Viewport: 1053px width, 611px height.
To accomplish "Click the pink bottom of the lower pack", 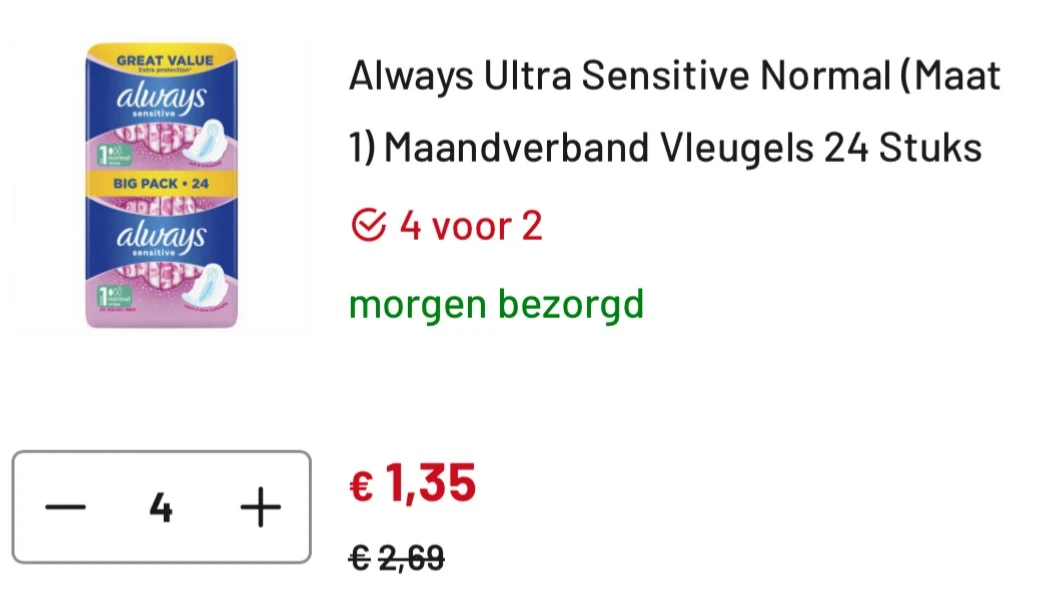I will [161, 315].
